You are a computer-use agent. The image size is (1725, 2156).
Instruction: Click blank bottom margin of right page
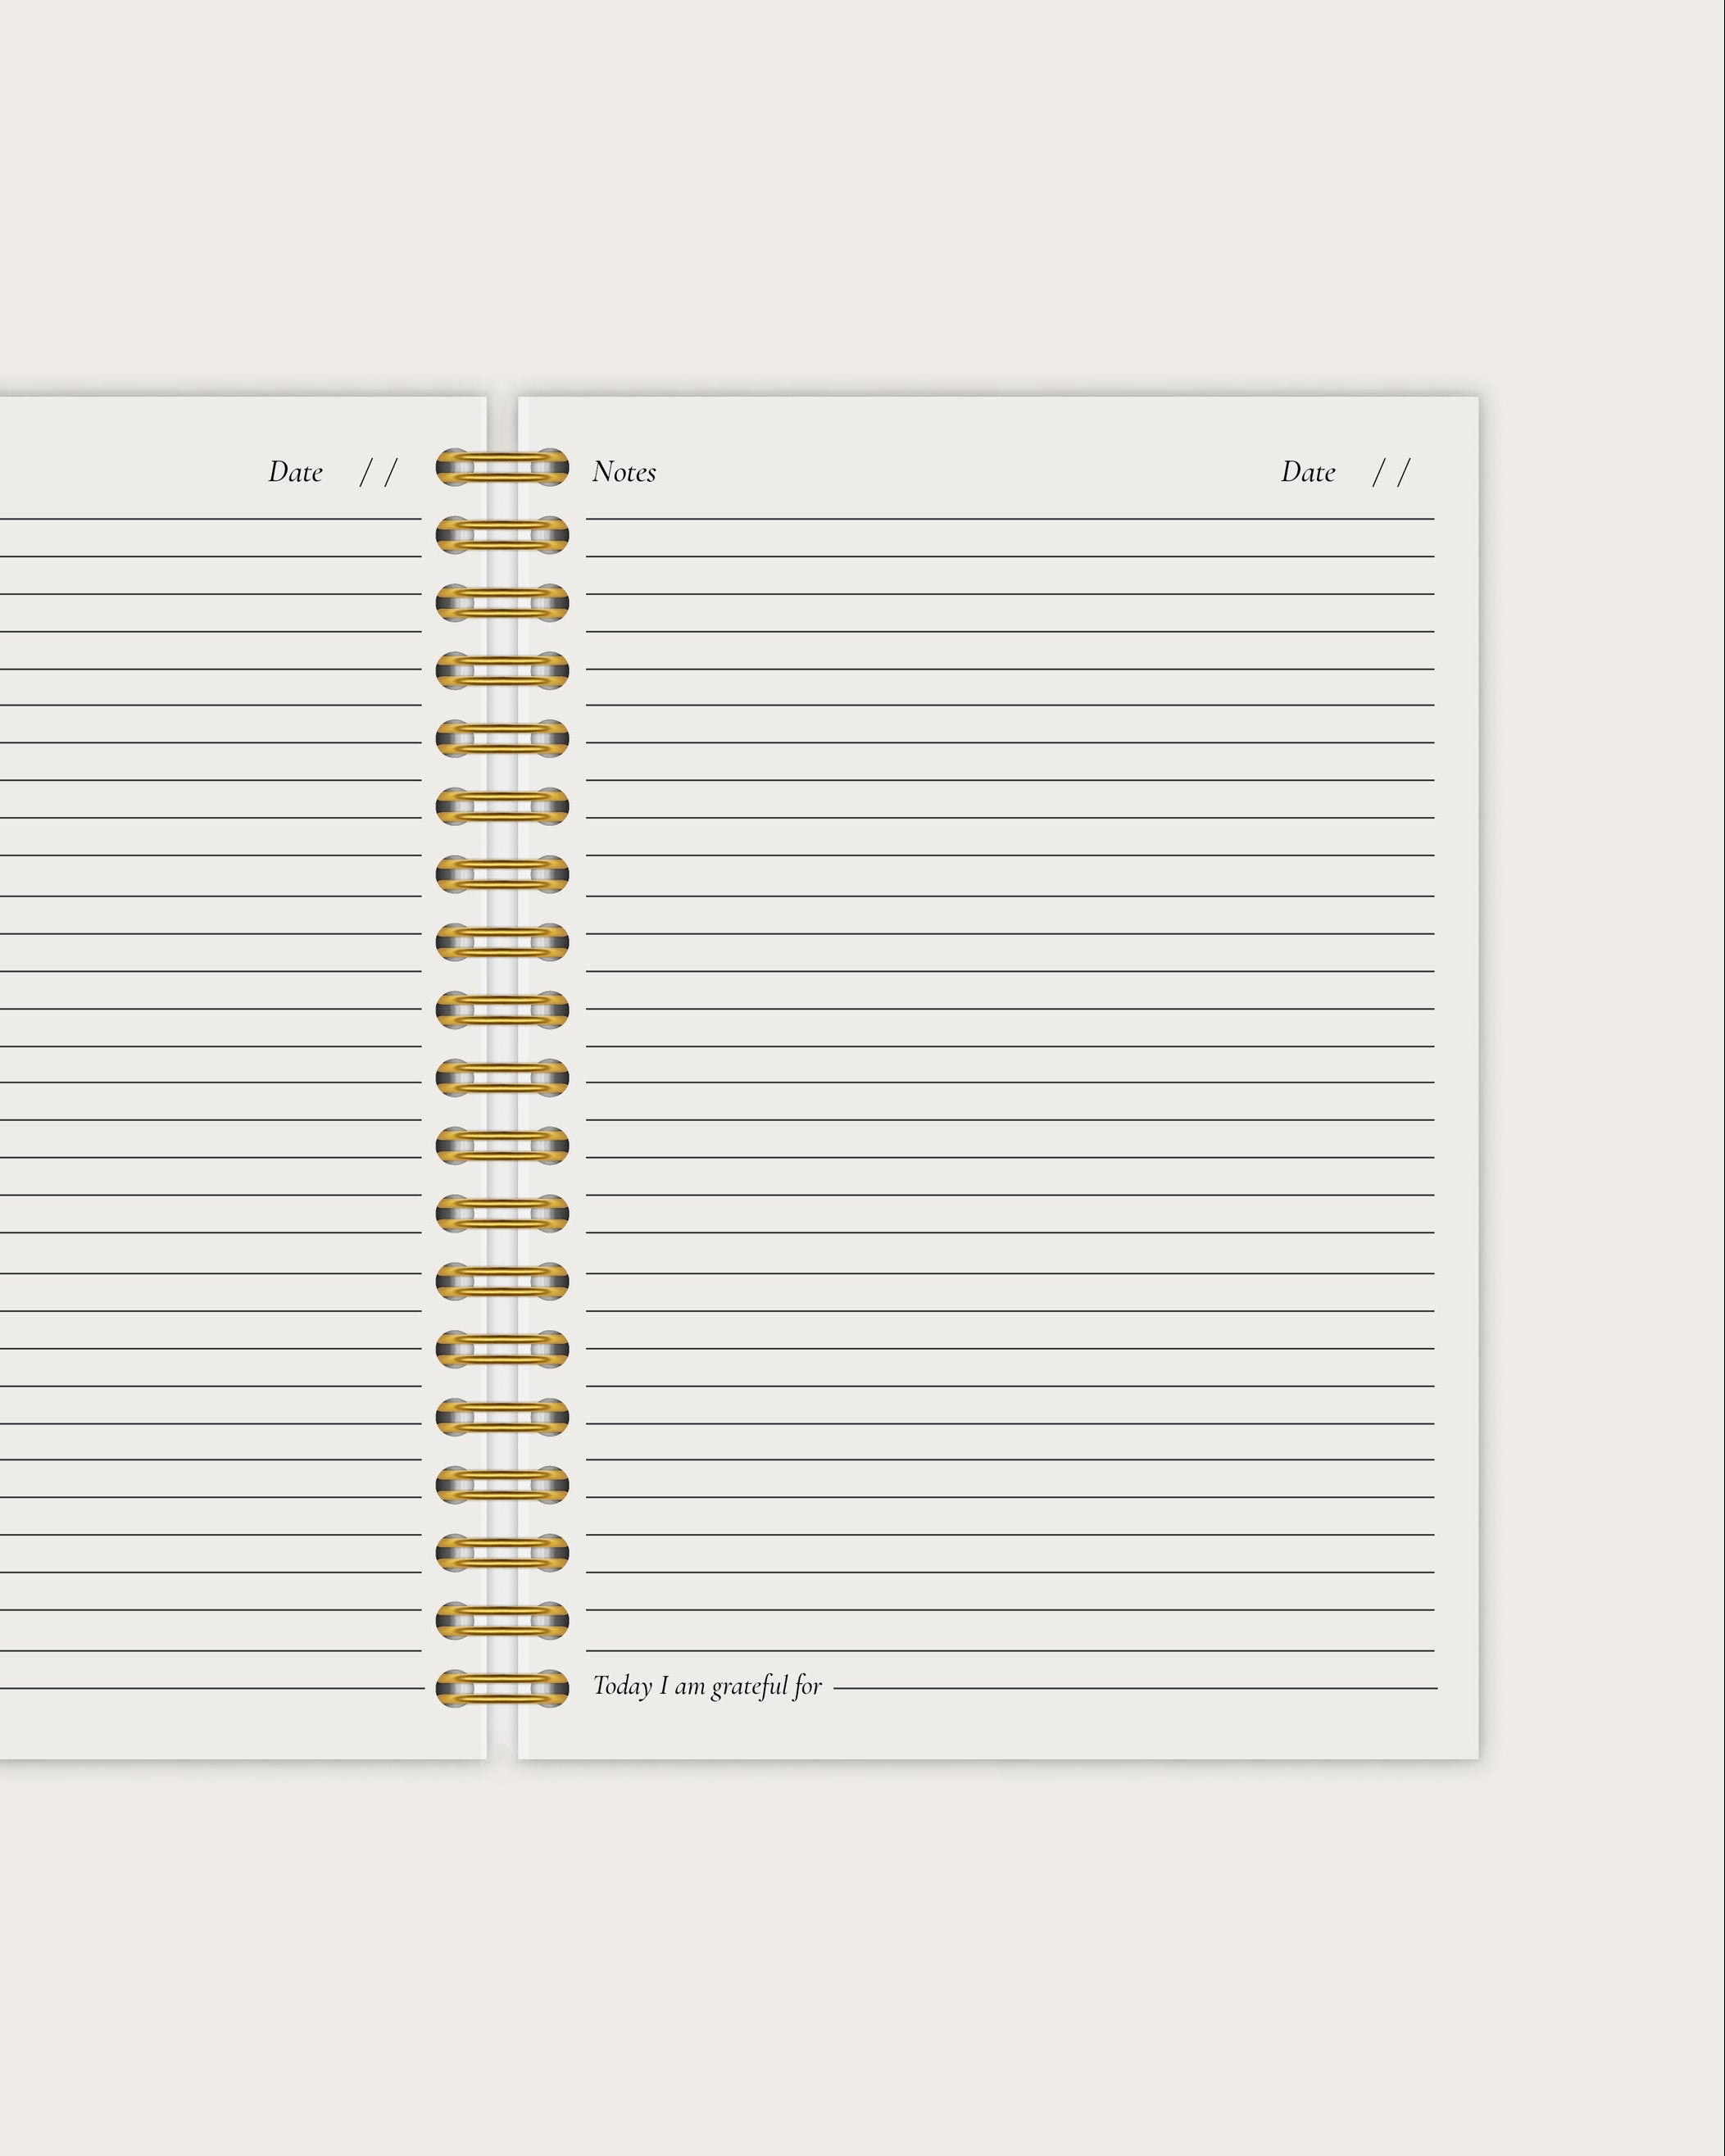coord(1000,1728)
